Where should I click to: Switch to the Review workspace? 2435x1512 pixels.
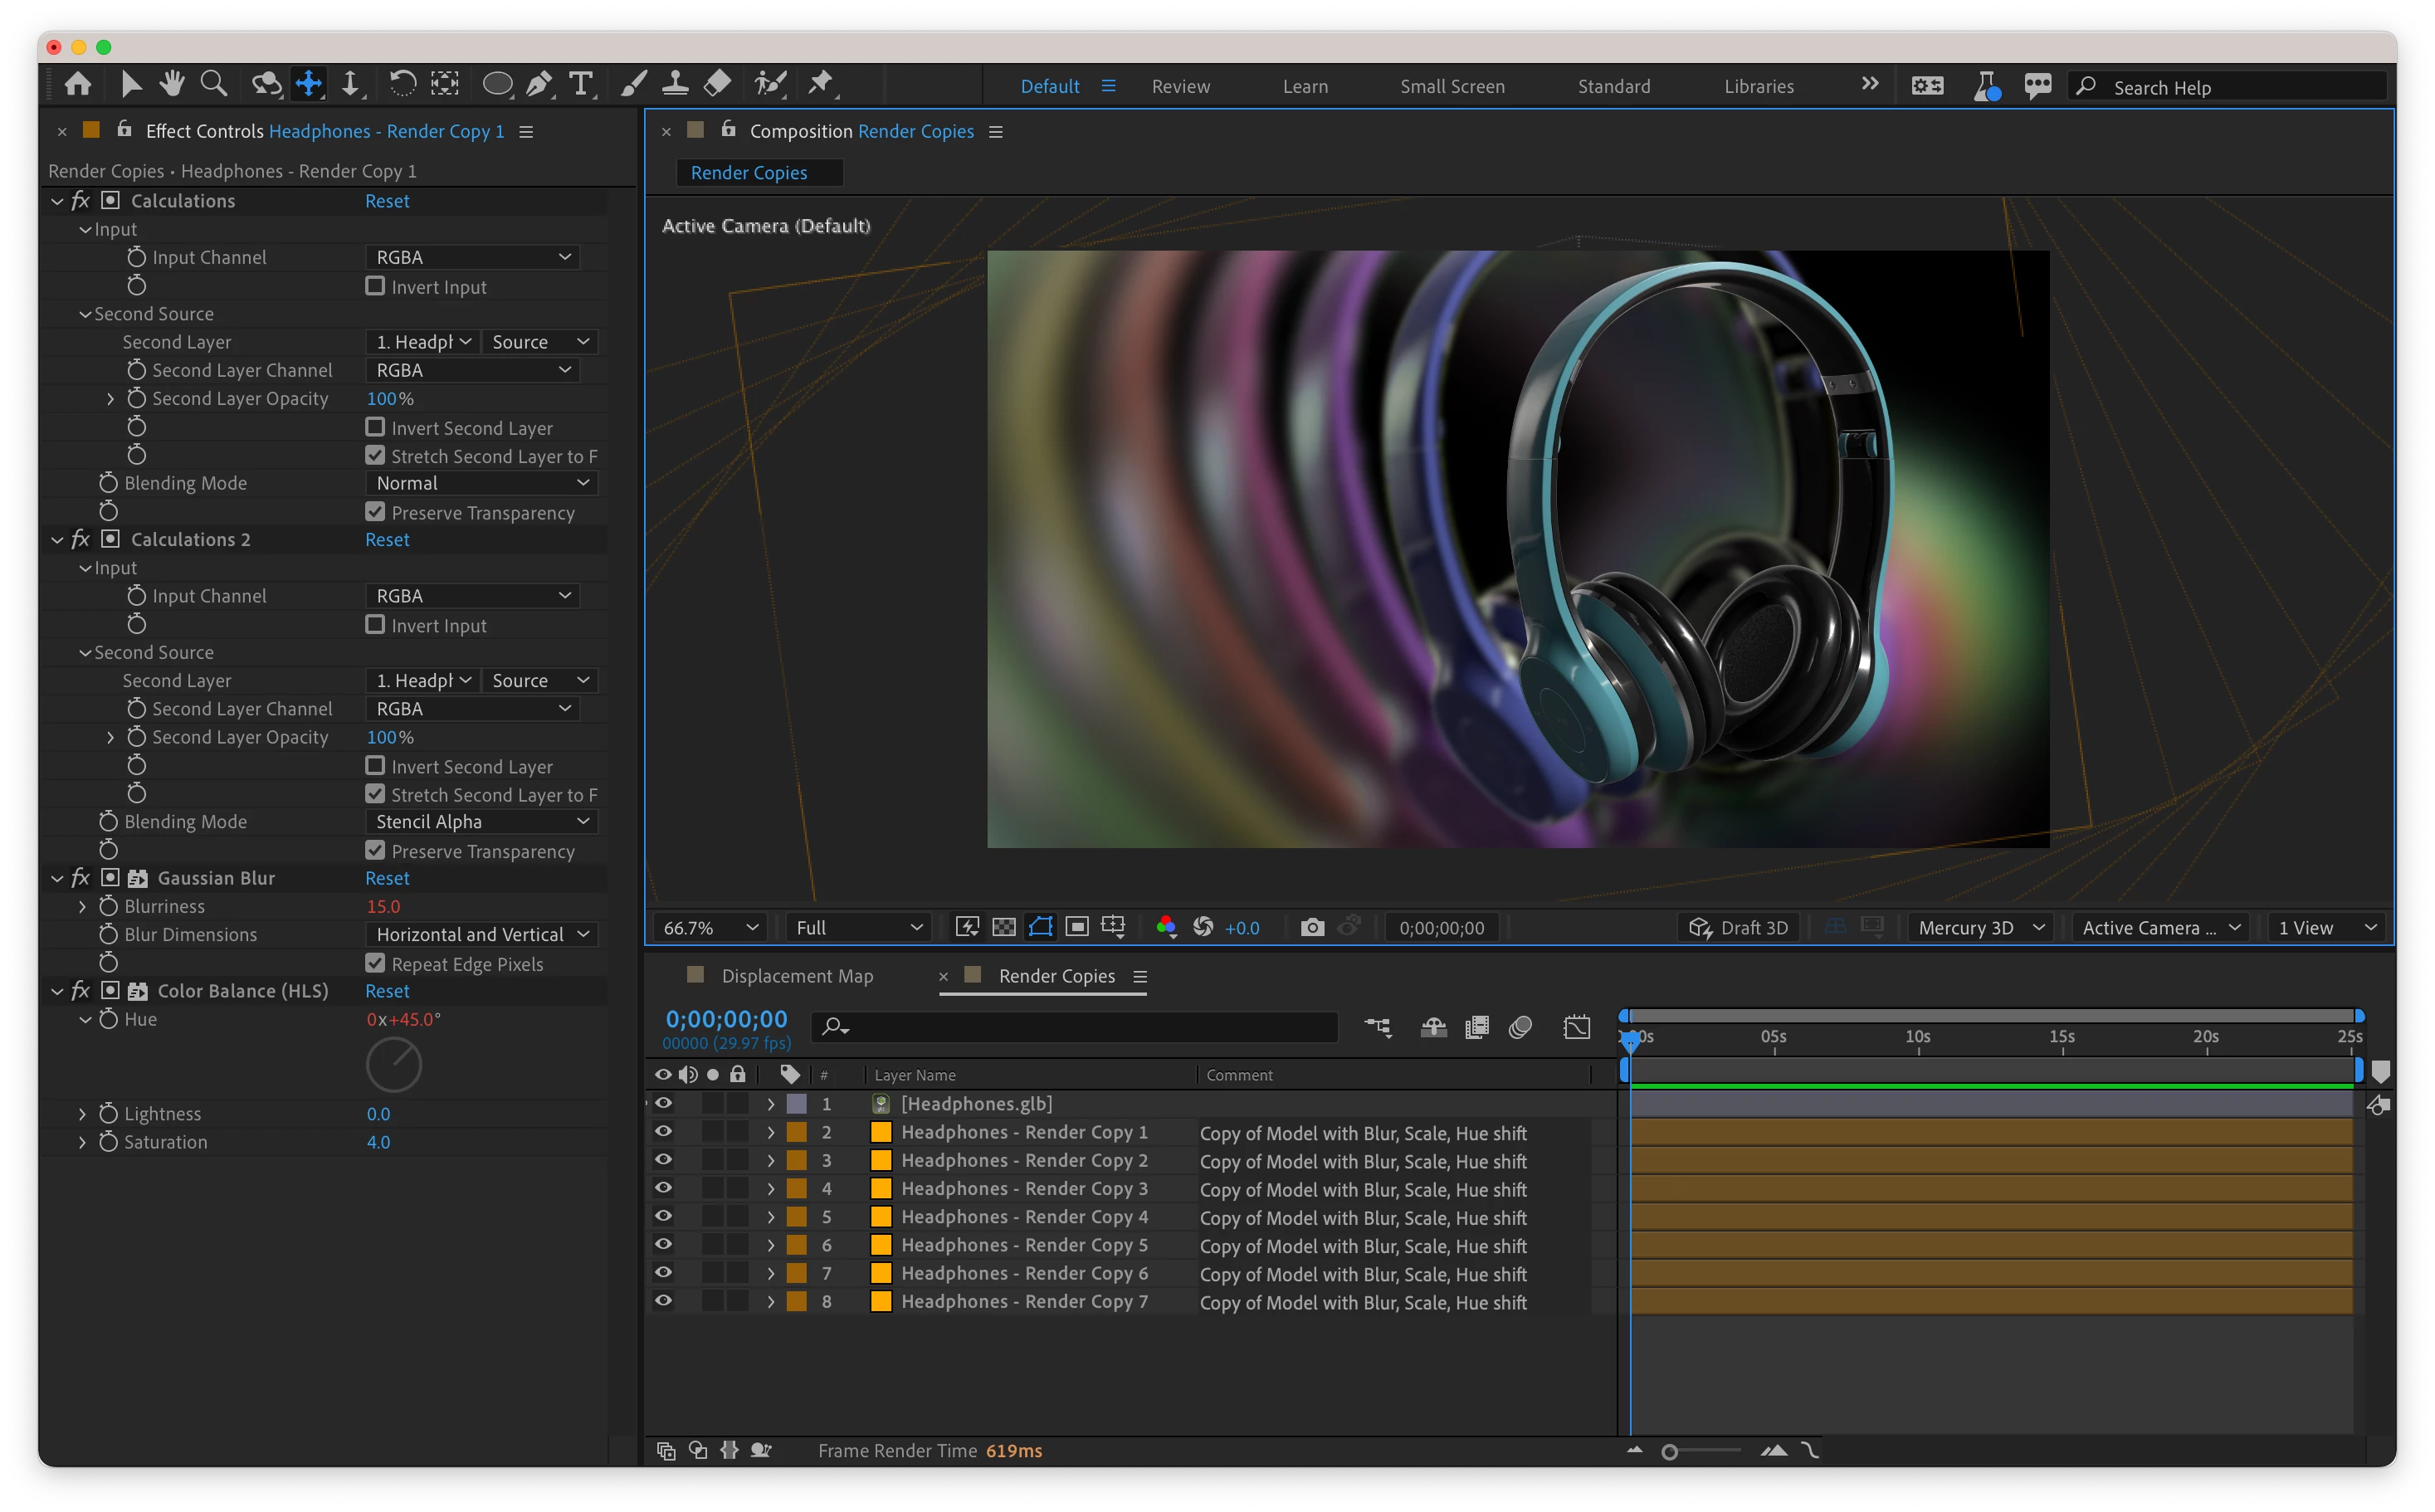pyautogui.click(x=1180, y=87)
